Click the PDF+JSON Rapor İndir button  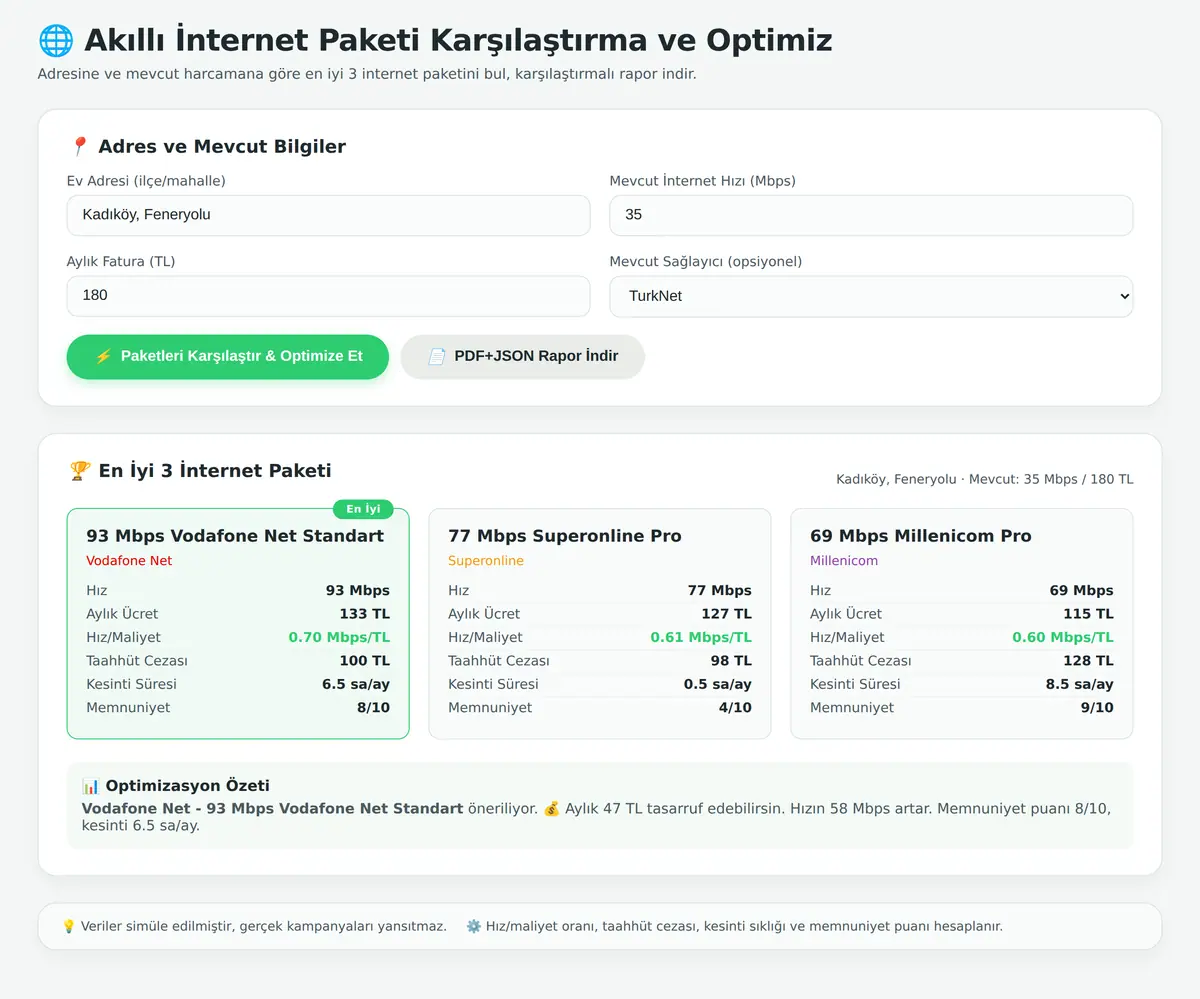(523, 356)
